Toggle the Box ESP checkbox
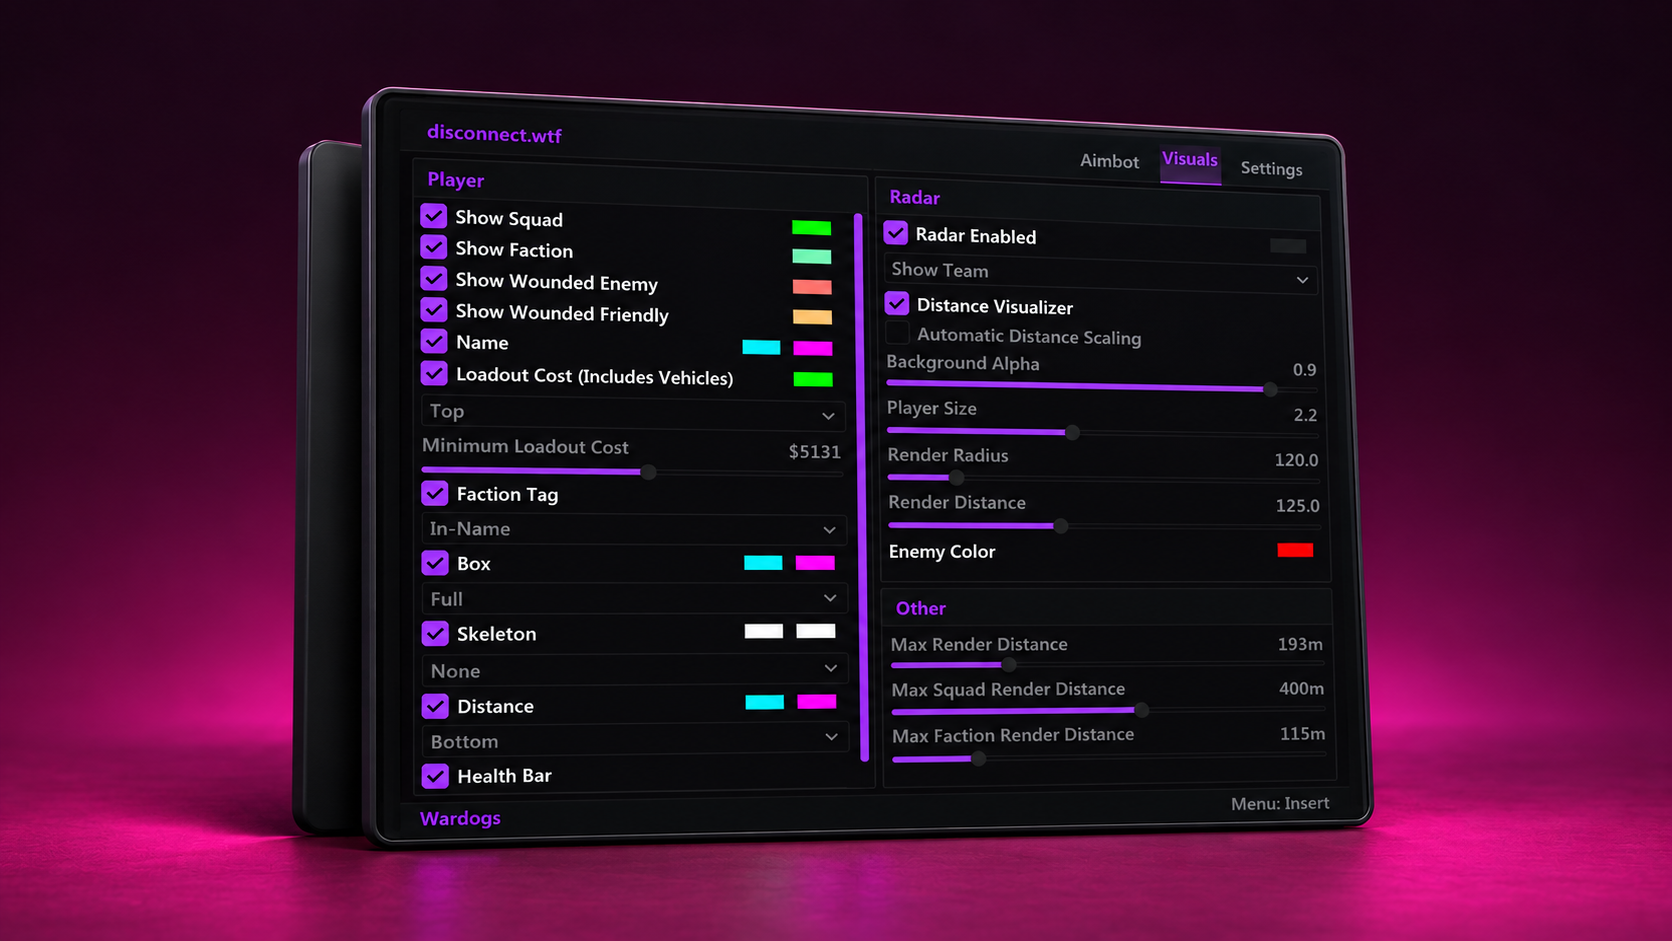The height and width of the screenshot is (941, 1672). (x=435, y=563)
